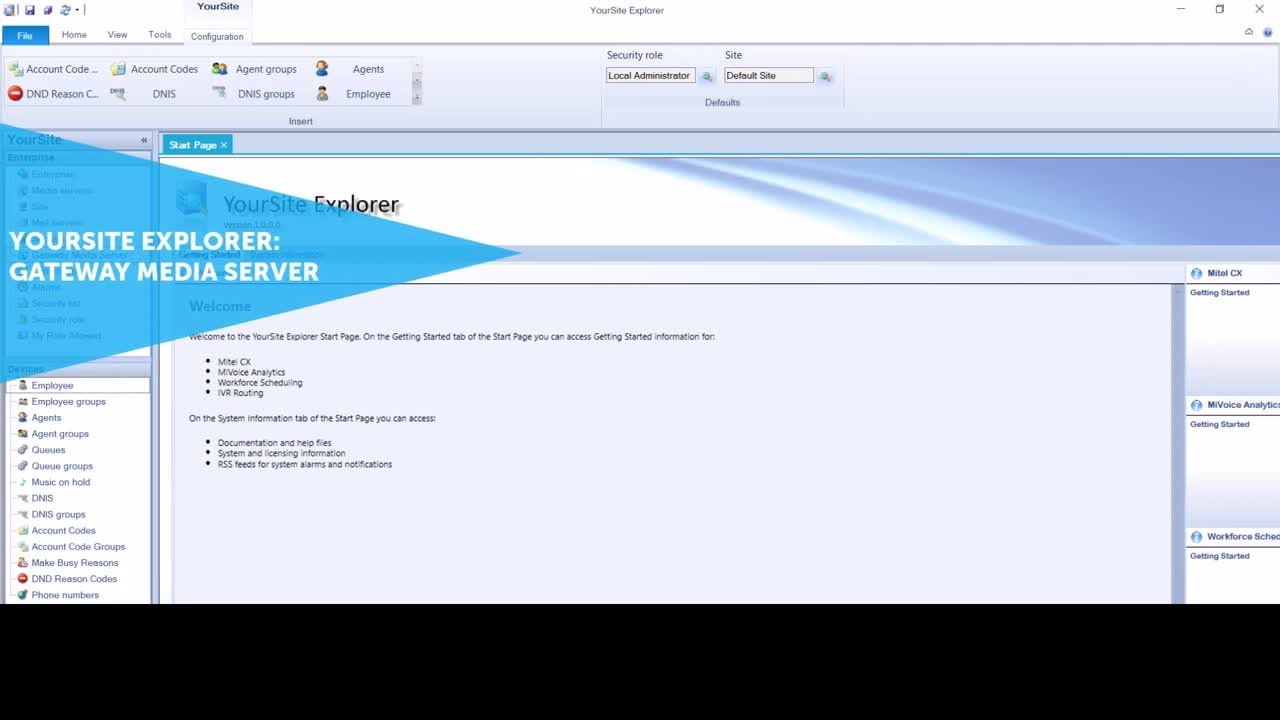The width and height of the screenshot is (1280, 720).
Task: Click the Site input field
Action: pyautogui.click(x=768, y=76)
